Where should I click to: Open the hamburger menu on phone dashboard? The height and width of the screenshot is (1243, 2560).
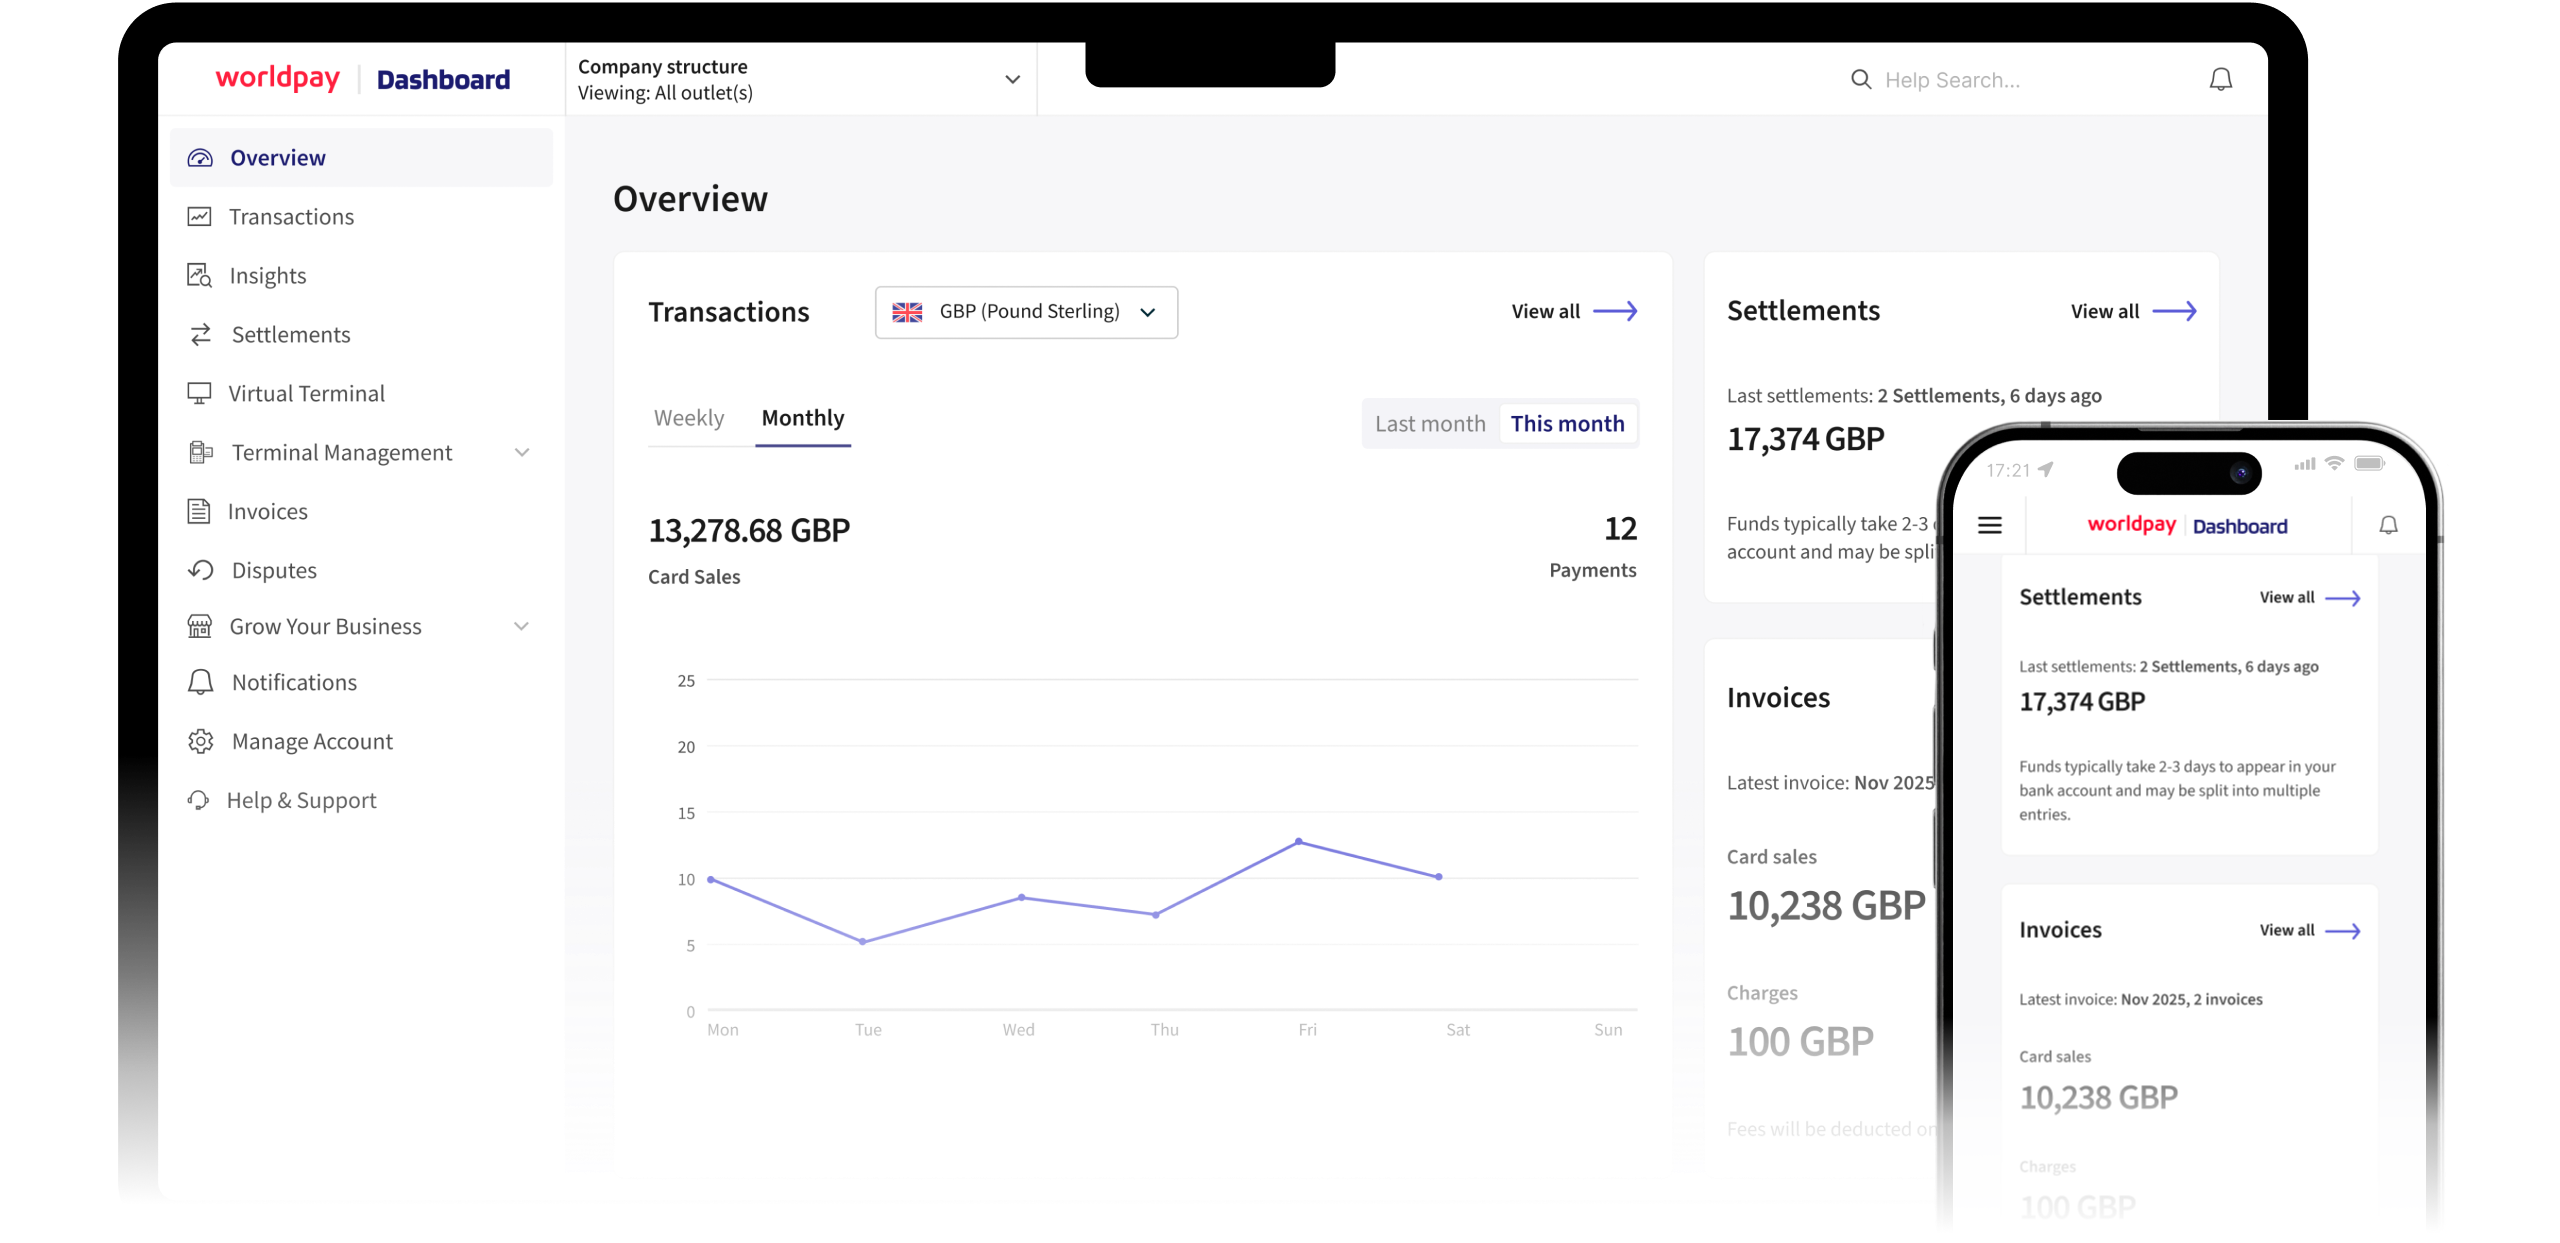[x=1990, y=525]
